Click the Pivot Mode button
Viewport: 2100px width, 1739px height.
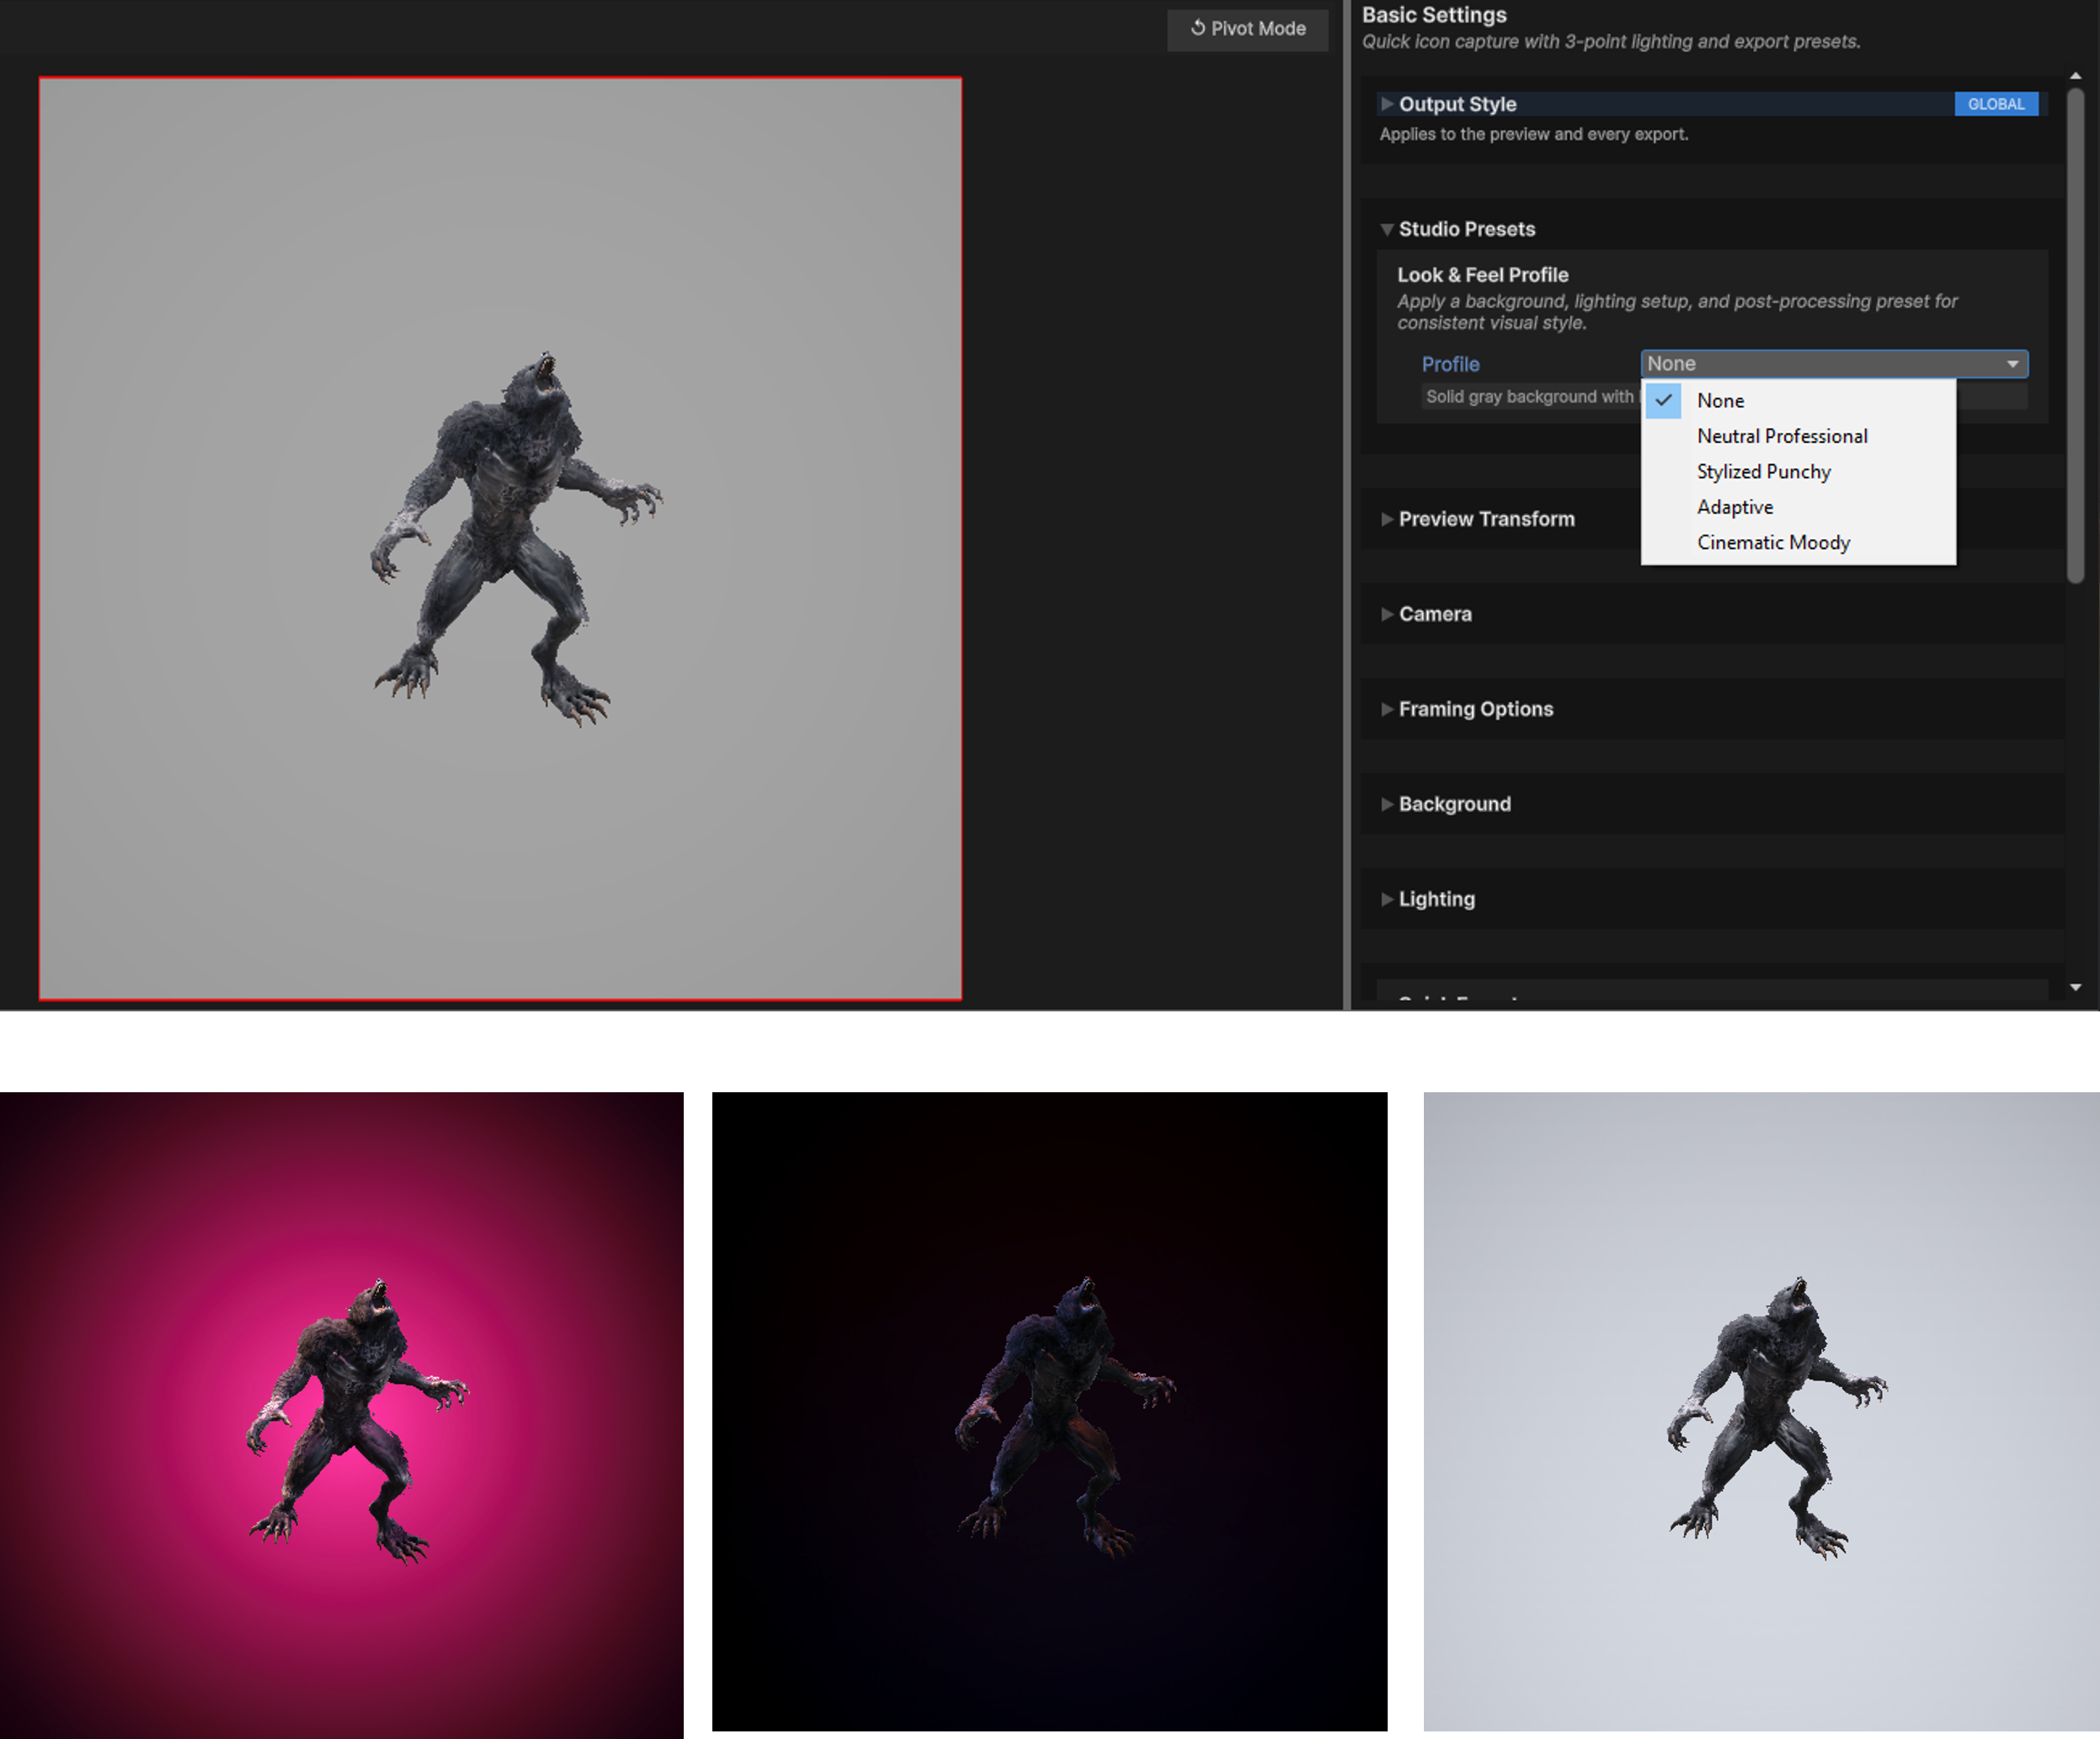click(x=1247, y=29)
